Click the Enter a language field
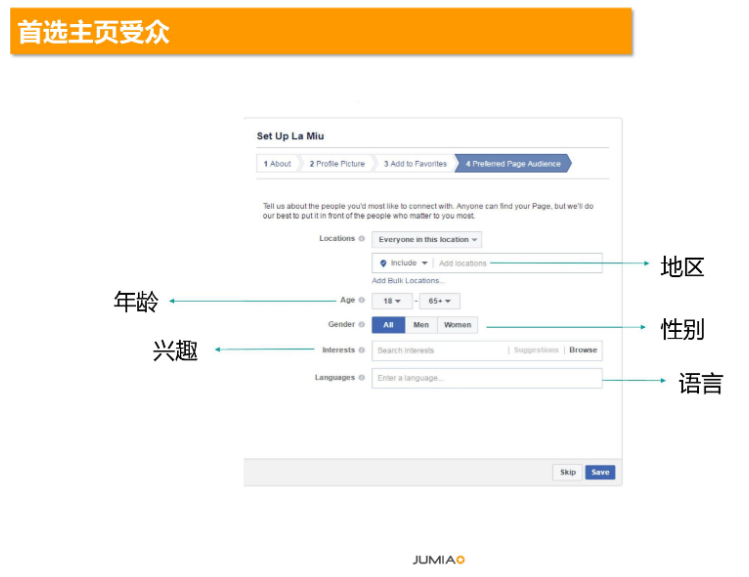The height and width of the screenshot is (577, 749). [x=487, y=378]
